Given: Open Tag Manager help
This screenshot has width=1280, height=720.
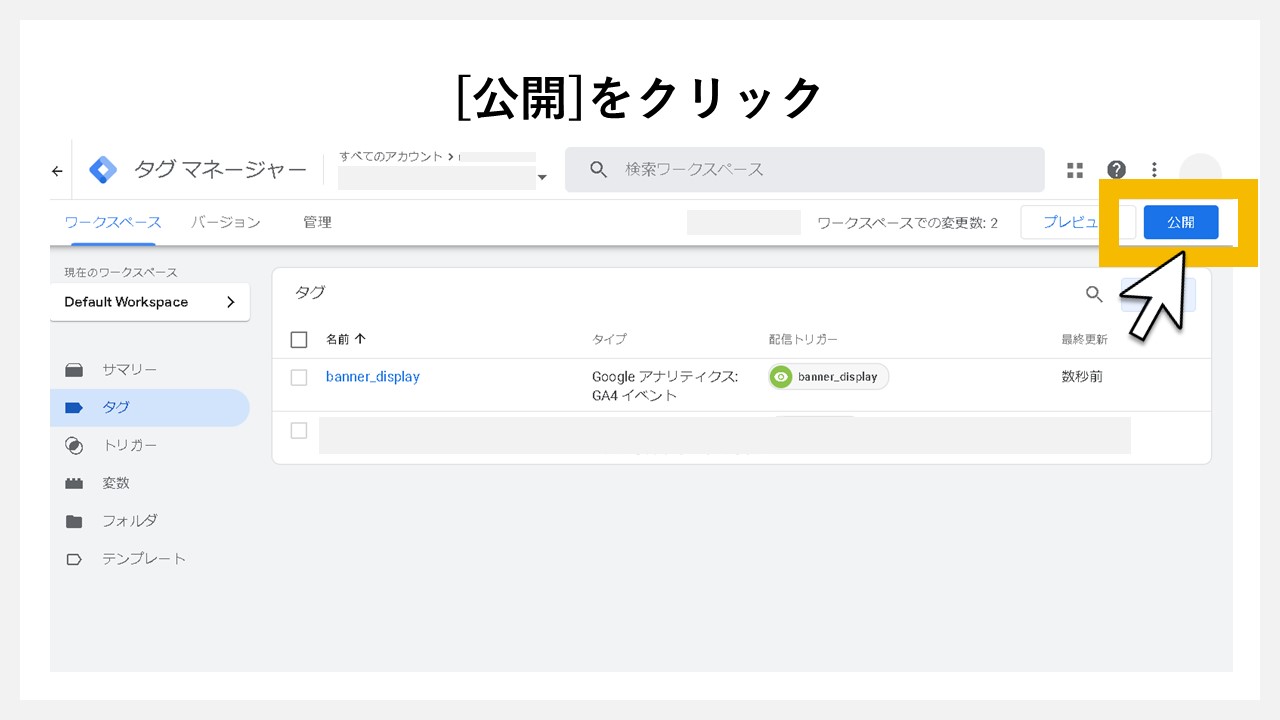Looking at the screenshot, I should 1116,169.
